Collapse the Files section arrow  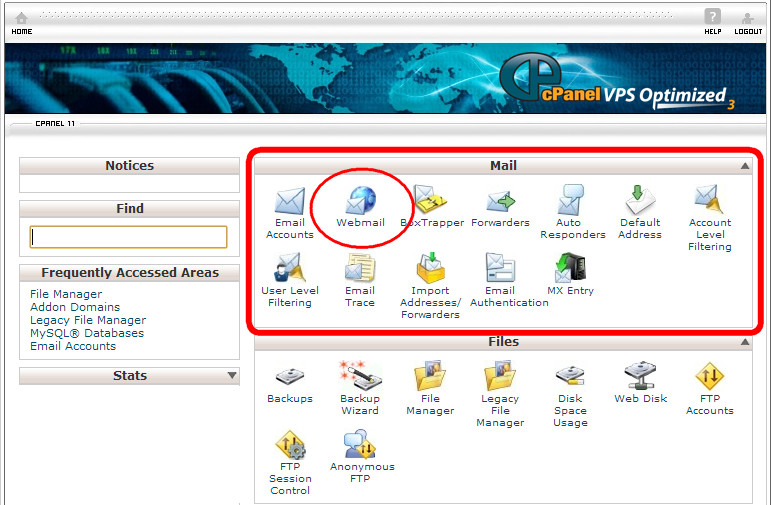pyautogui.click(x=745, y=342)
